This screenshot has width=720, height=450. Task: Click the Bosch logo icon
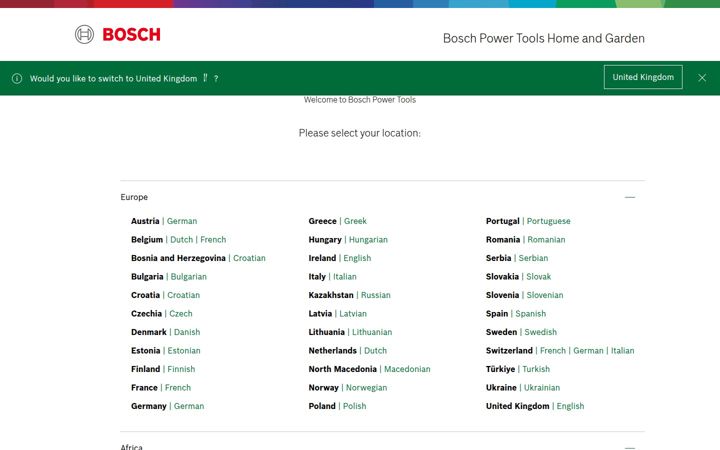click(x=84, y=34)
